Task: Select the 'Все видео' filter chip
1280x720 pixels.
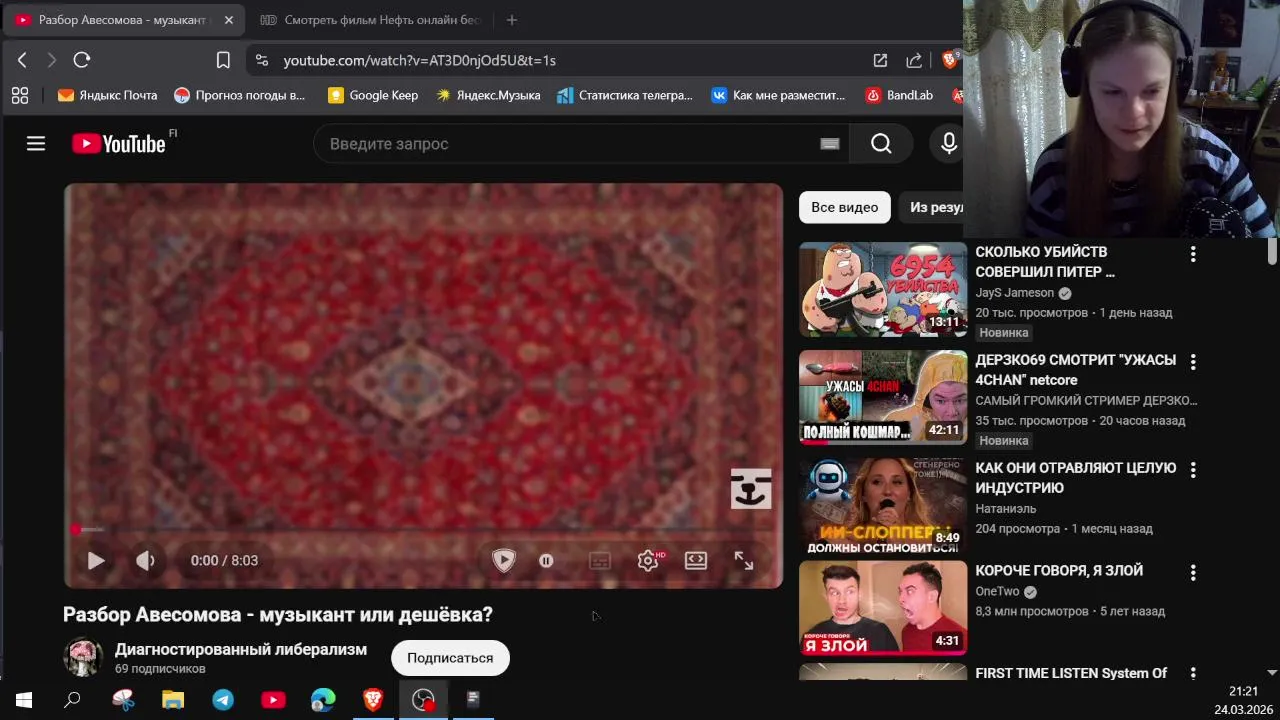Action: (845, 207)
